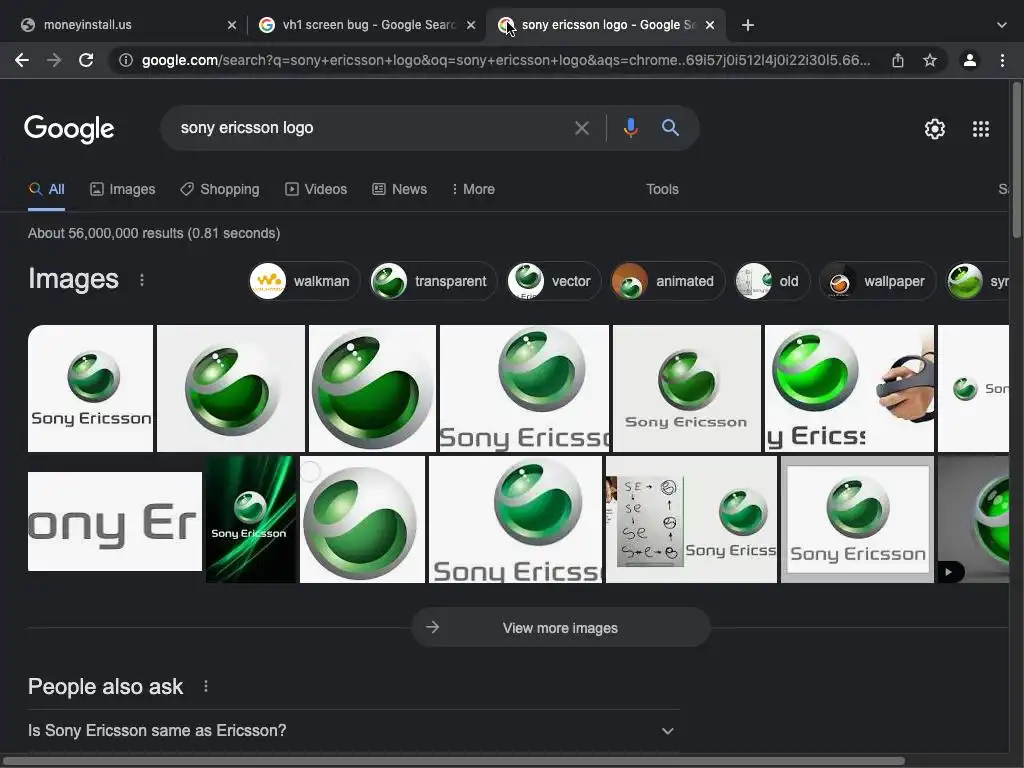Open the Chrome profile icon
This screenshot has width=1024, height=768.
(970, 60)
